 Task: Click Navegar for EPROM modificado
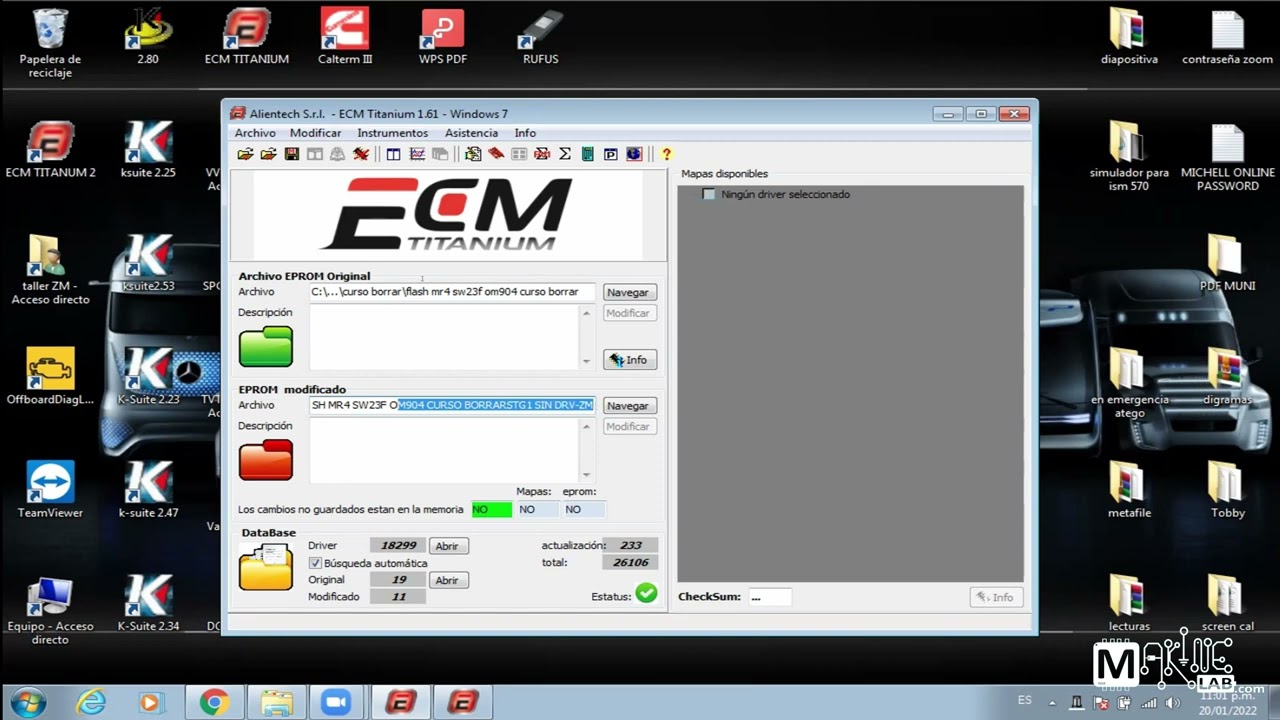coord(629,405)
